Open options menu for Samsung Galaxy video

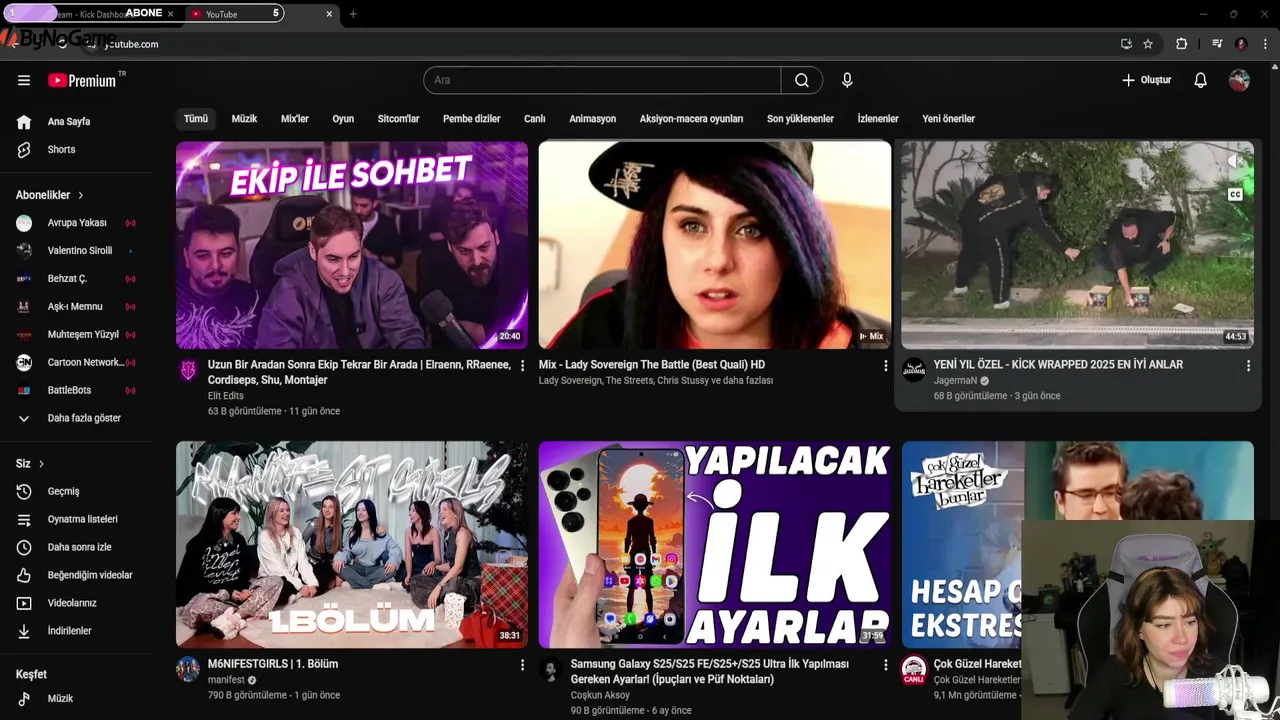click(x=885, y=665)
